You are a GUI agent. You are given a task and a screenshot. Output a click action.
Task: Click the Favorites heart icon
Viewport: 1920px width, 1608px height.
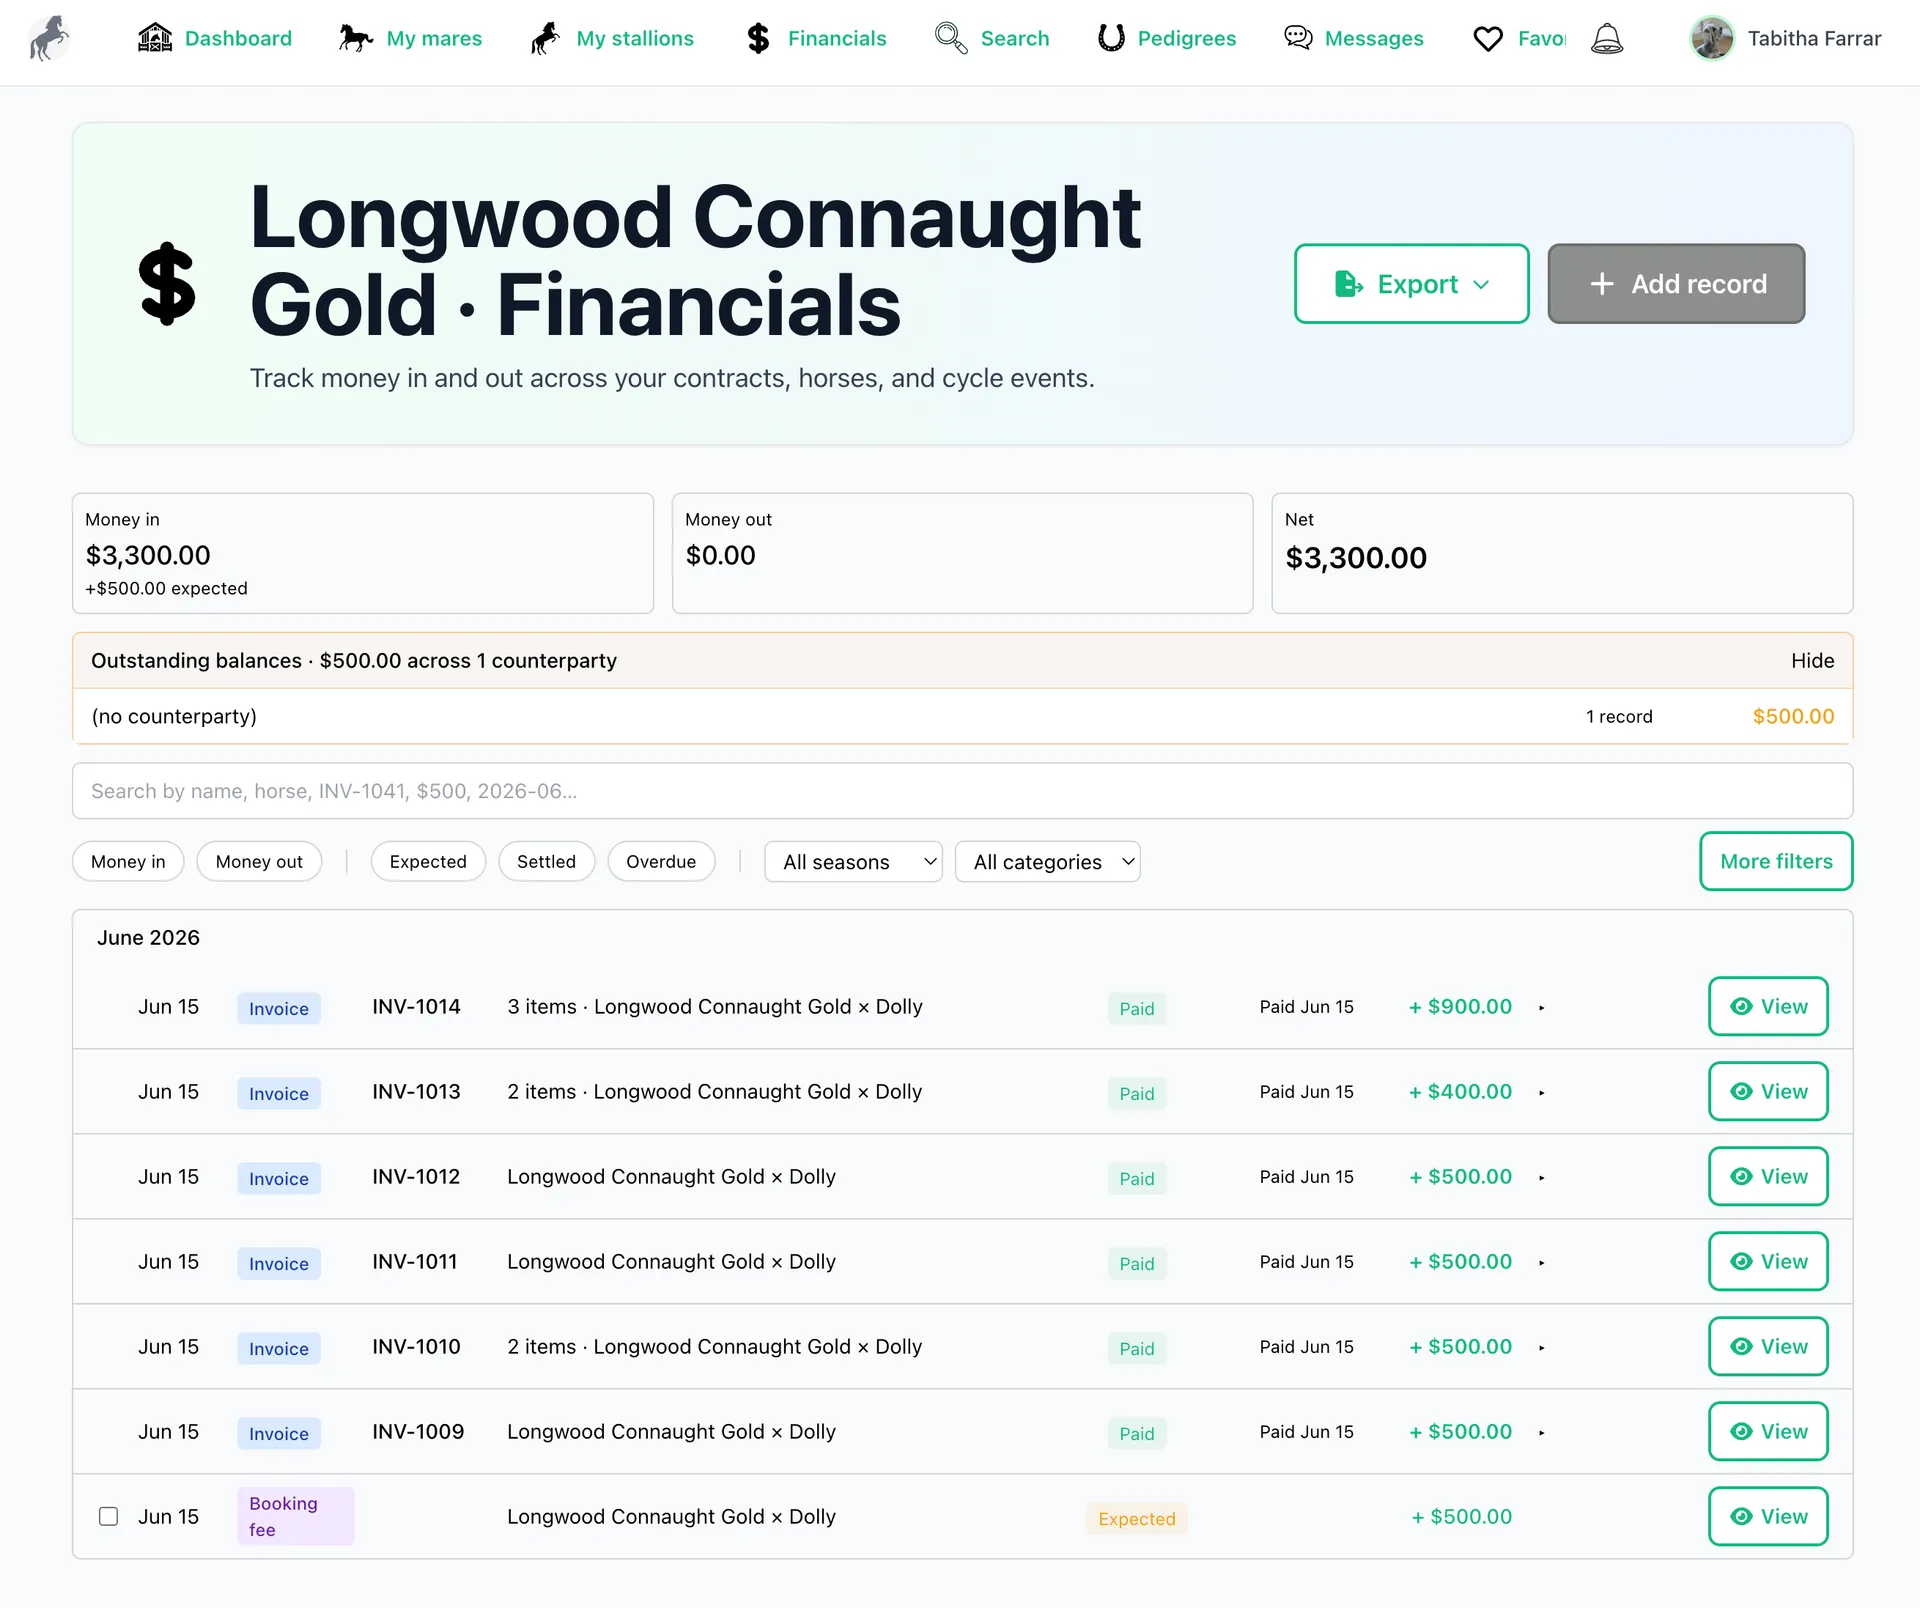pyautogui.click(x=1488, y=39)
